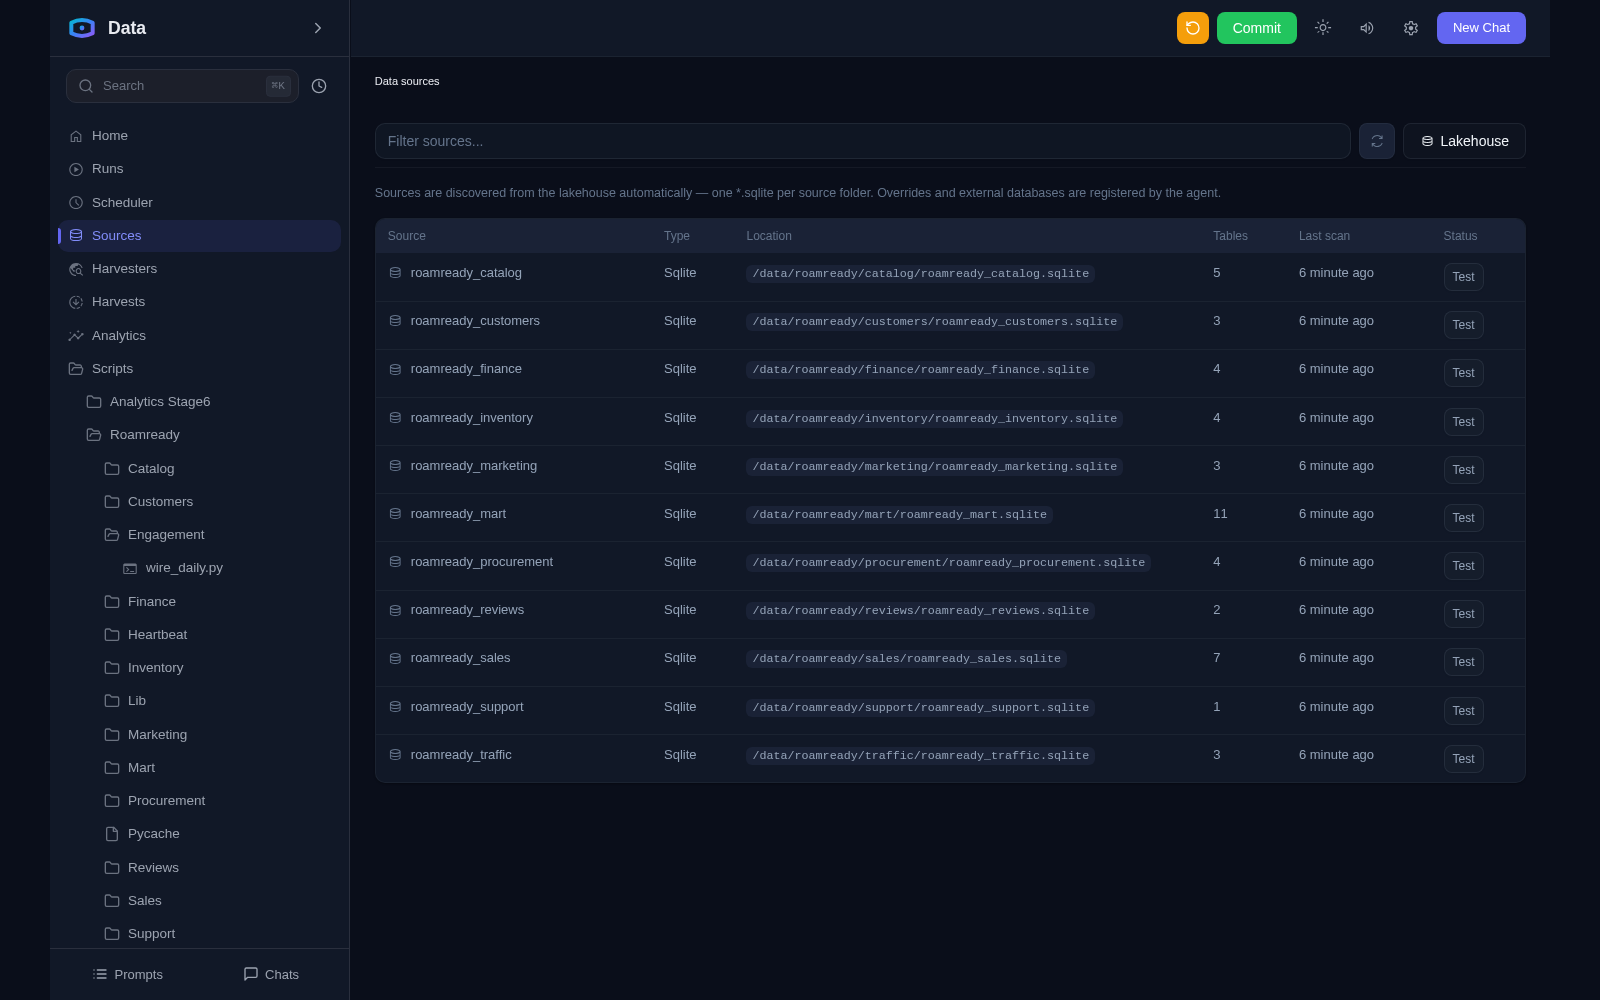Click the Last scan column header
1600x1000 pixels.
(1324, 236)
